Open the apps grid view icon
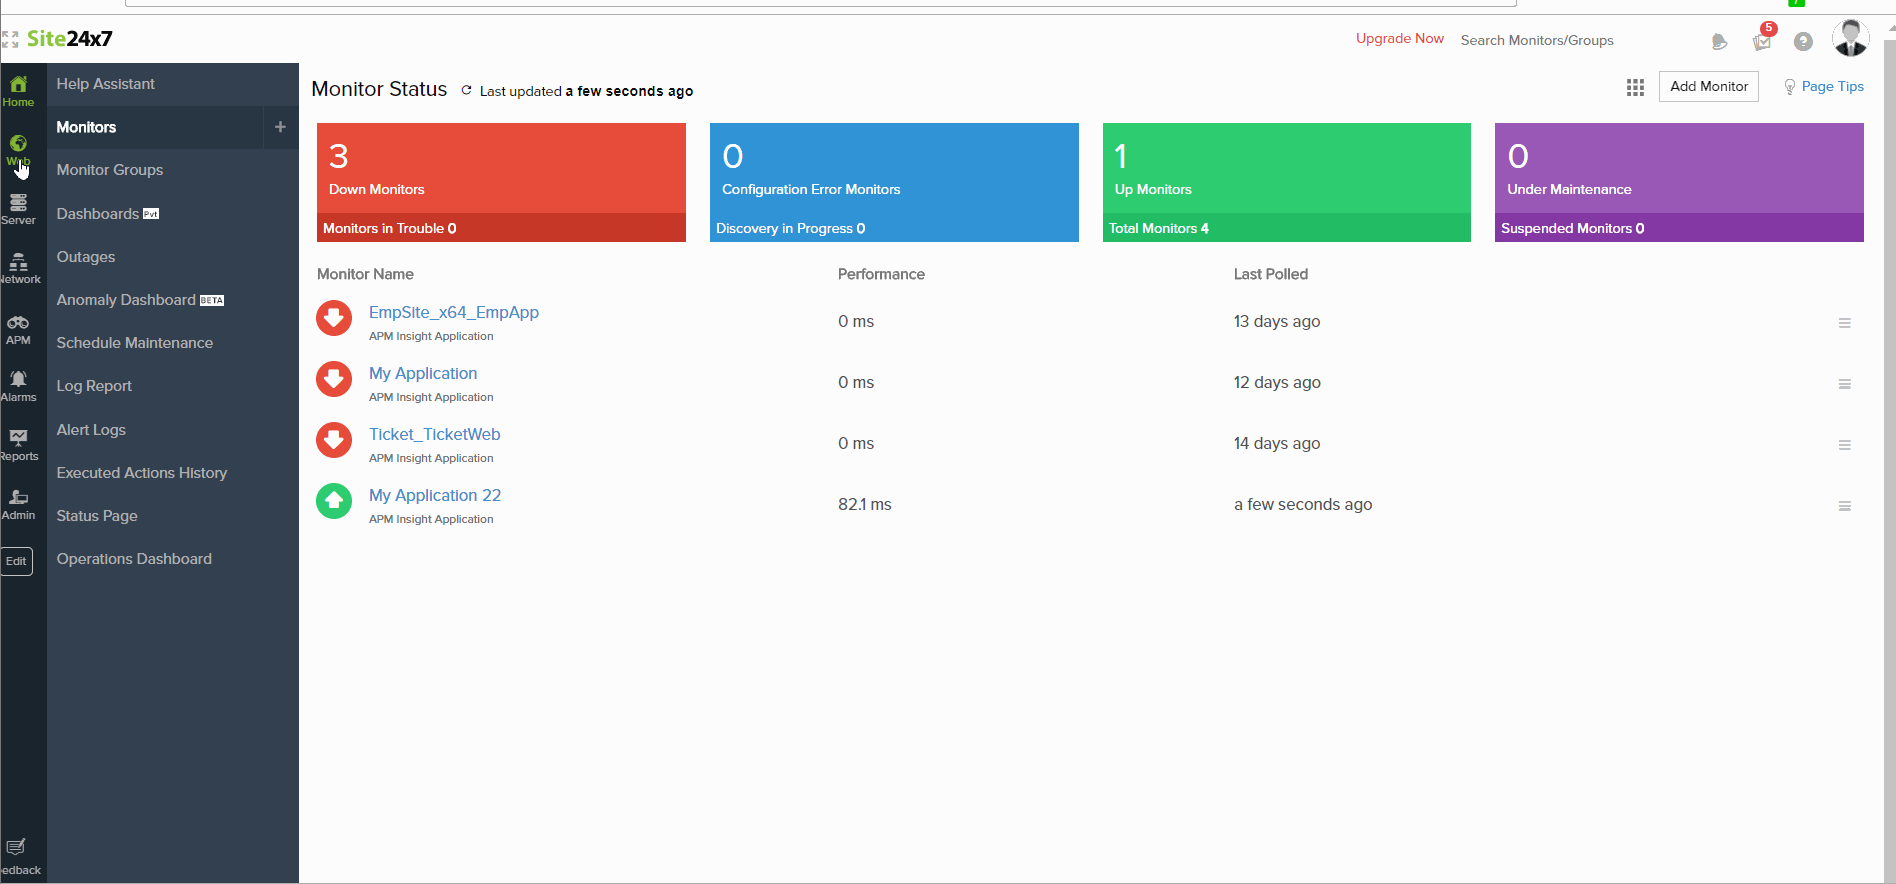The width and height of the screenshot is (1896, 884). coord(1635,87)
